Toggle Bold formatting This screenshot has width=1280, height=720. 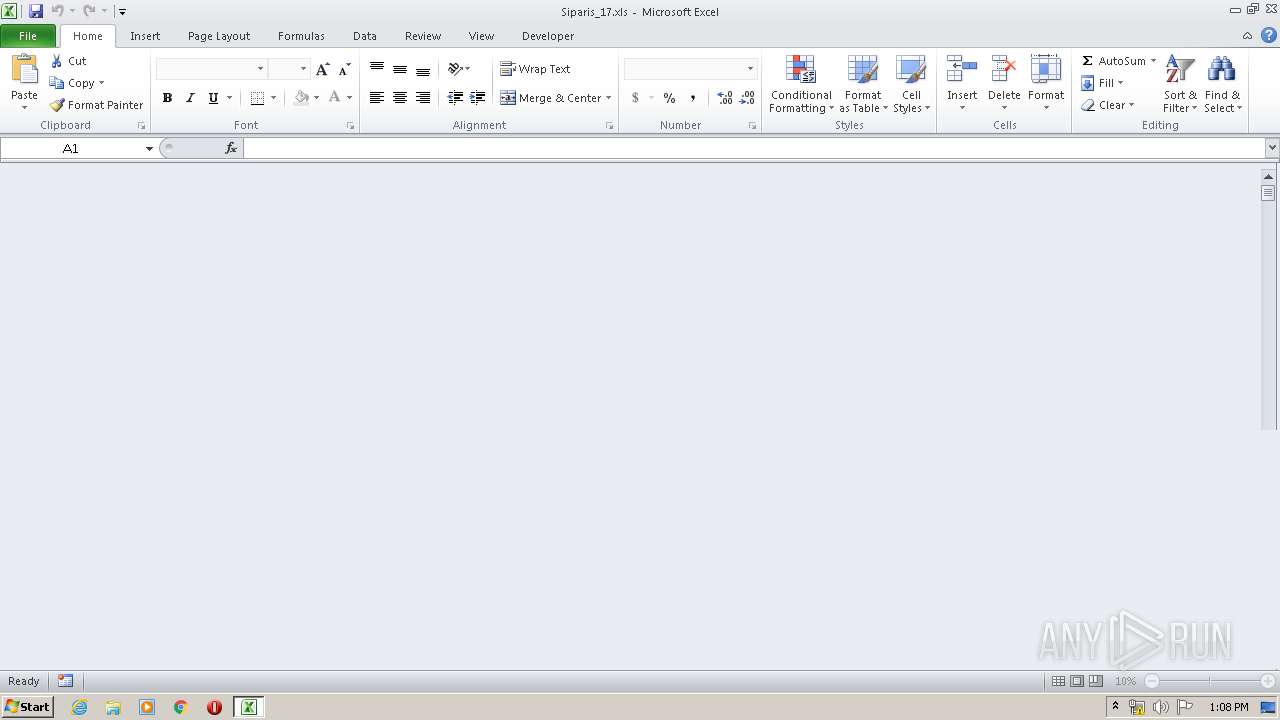[x=167, y=98]
